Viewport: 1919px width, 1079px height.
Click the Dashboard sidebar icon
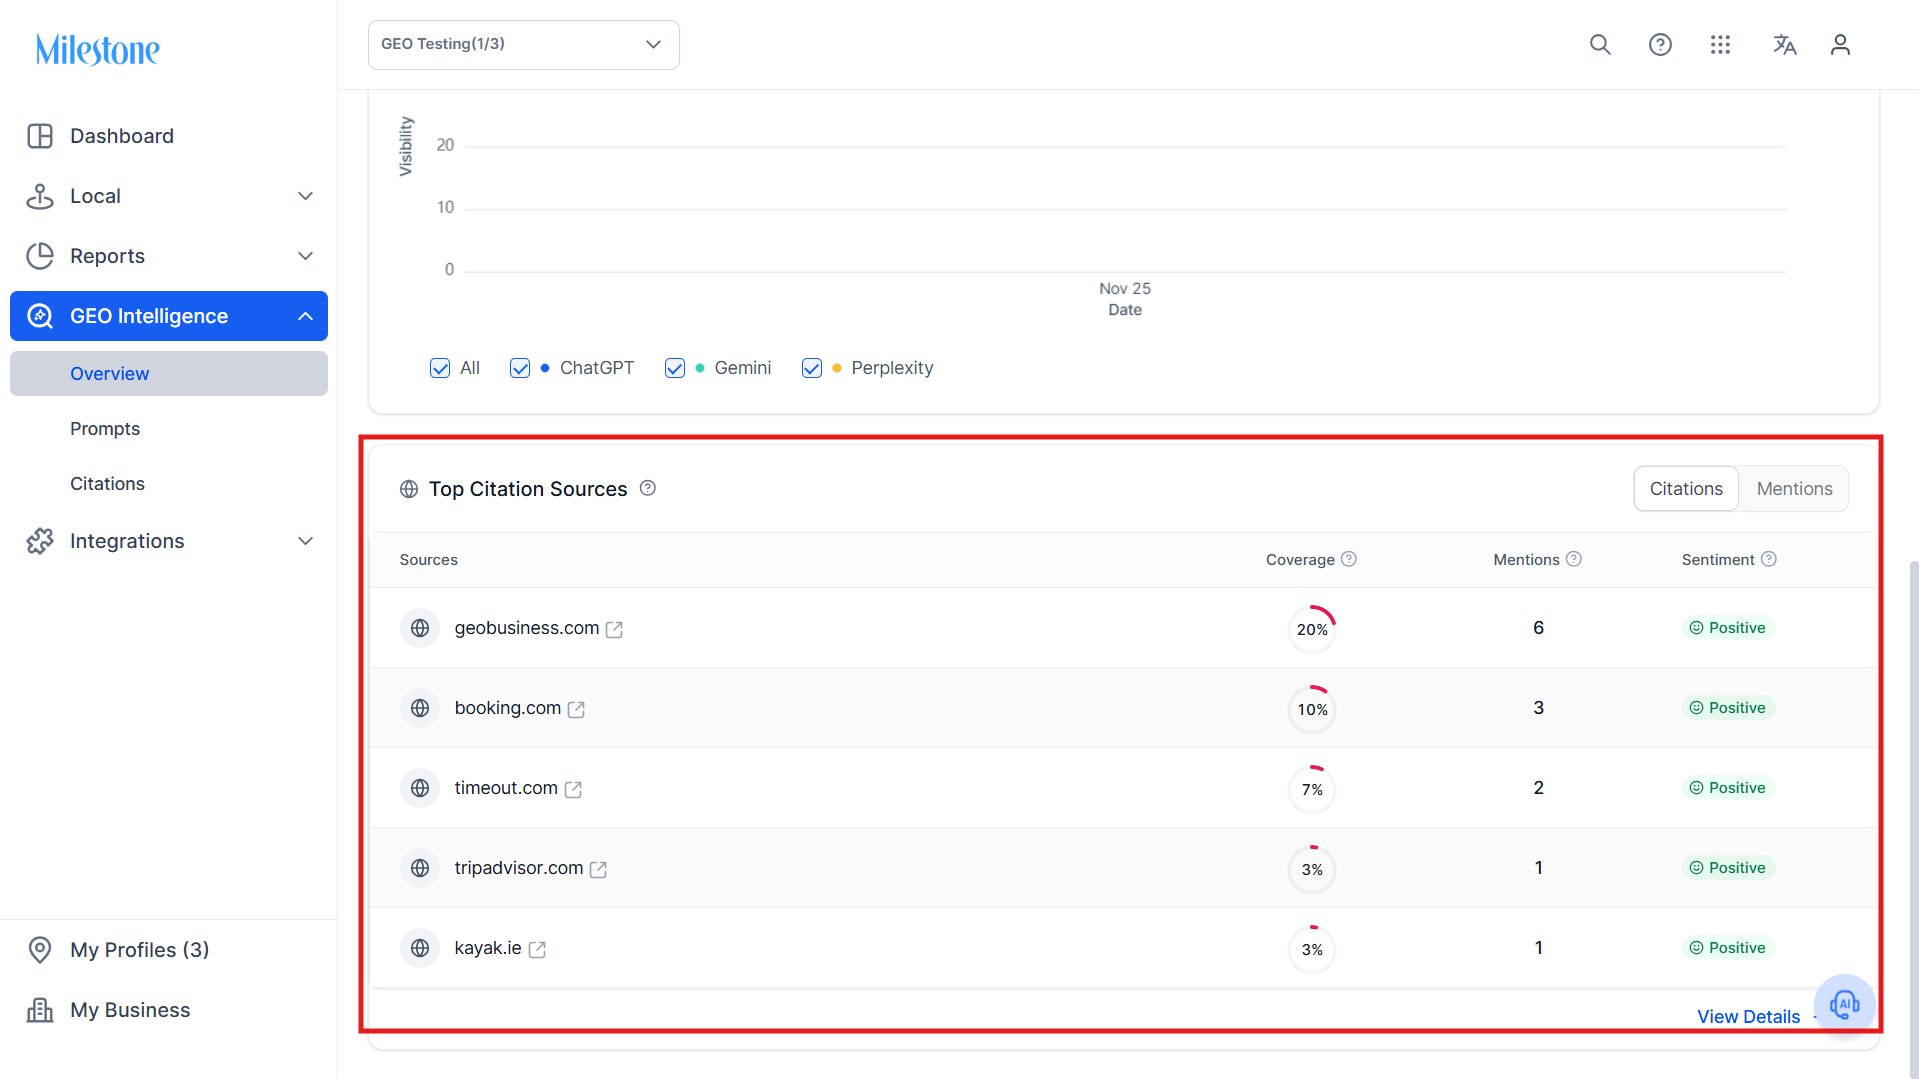[40, 136]
